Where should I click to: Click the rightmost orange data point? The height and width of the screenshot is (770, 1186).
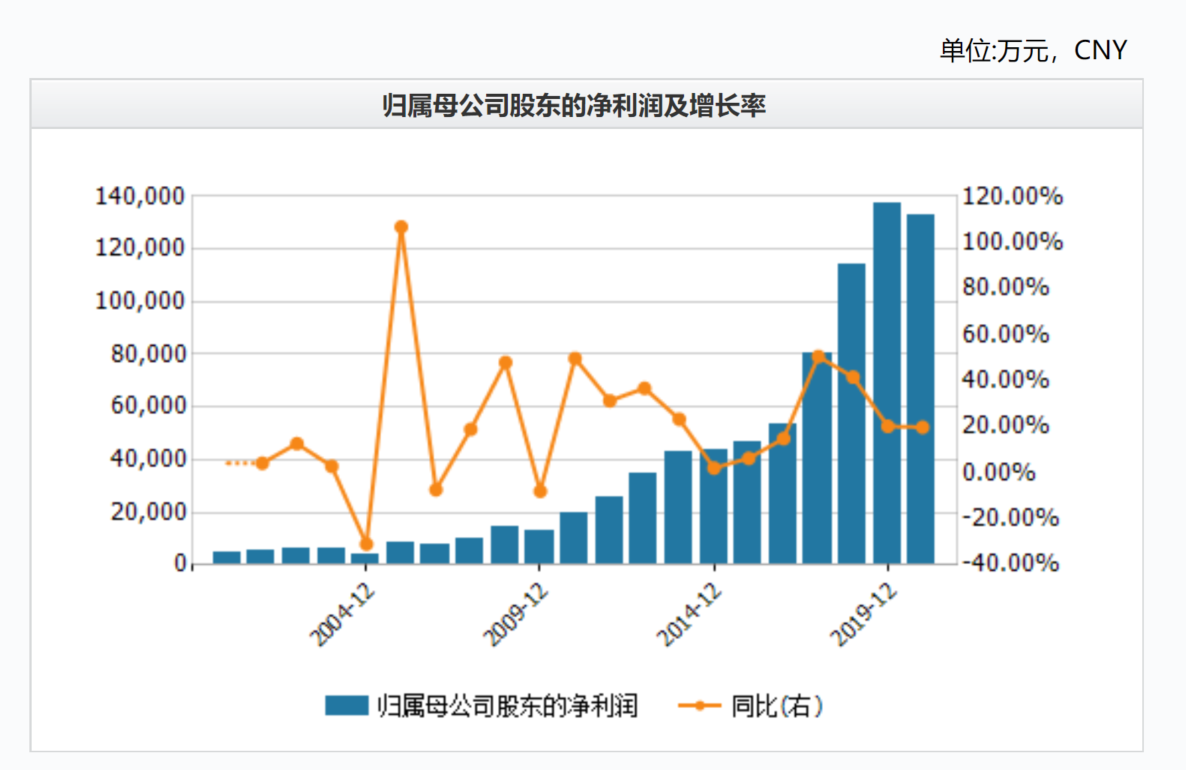click(922, 427)
